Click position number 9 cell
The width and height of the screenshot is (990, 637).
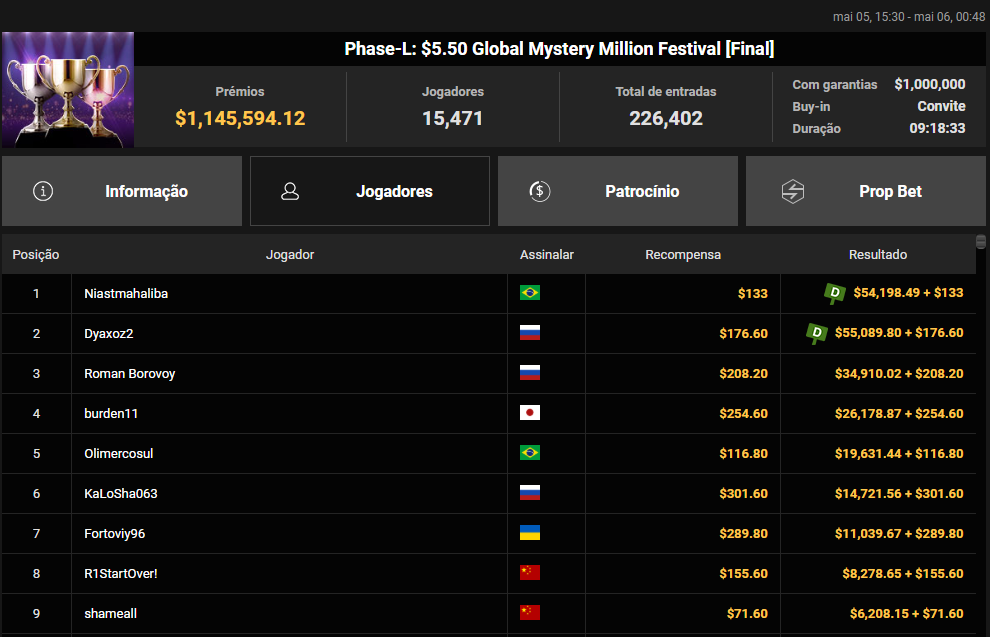pos(37,614)
